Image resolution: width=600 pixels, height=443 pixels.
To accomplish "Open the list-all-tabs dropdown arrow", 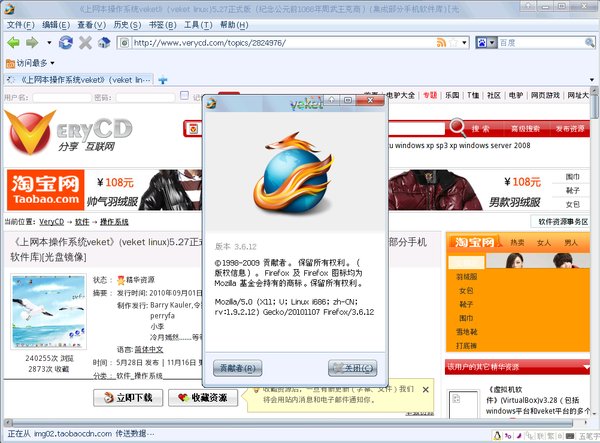I will 592,80.
